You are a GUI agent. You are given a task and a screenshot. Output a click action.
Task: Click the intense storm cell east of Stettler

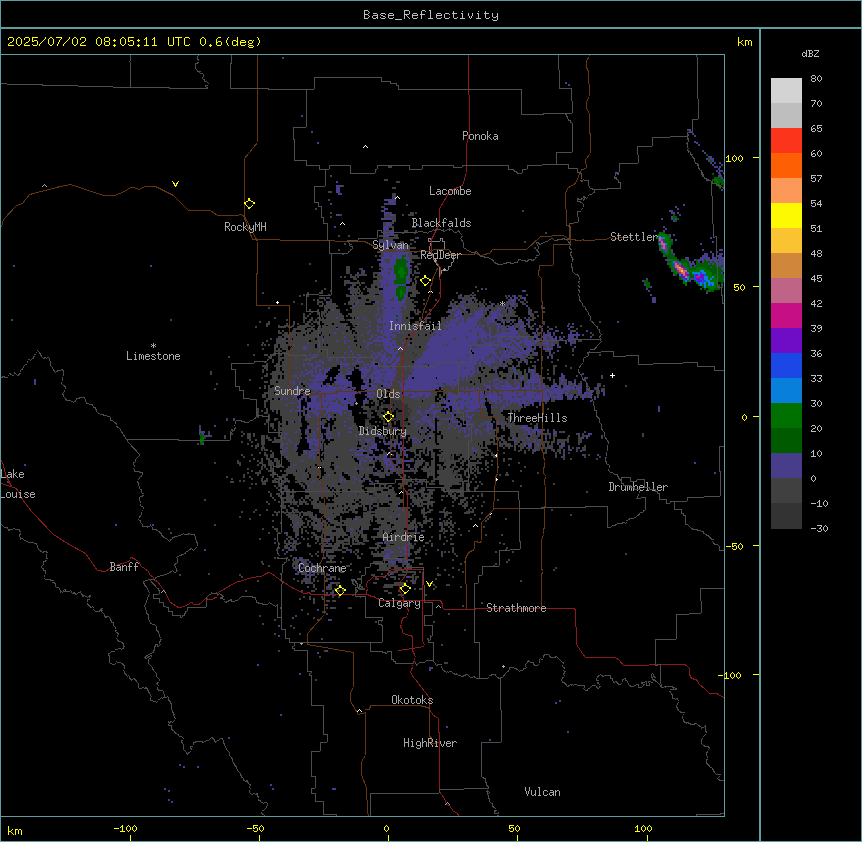(682, 269)
